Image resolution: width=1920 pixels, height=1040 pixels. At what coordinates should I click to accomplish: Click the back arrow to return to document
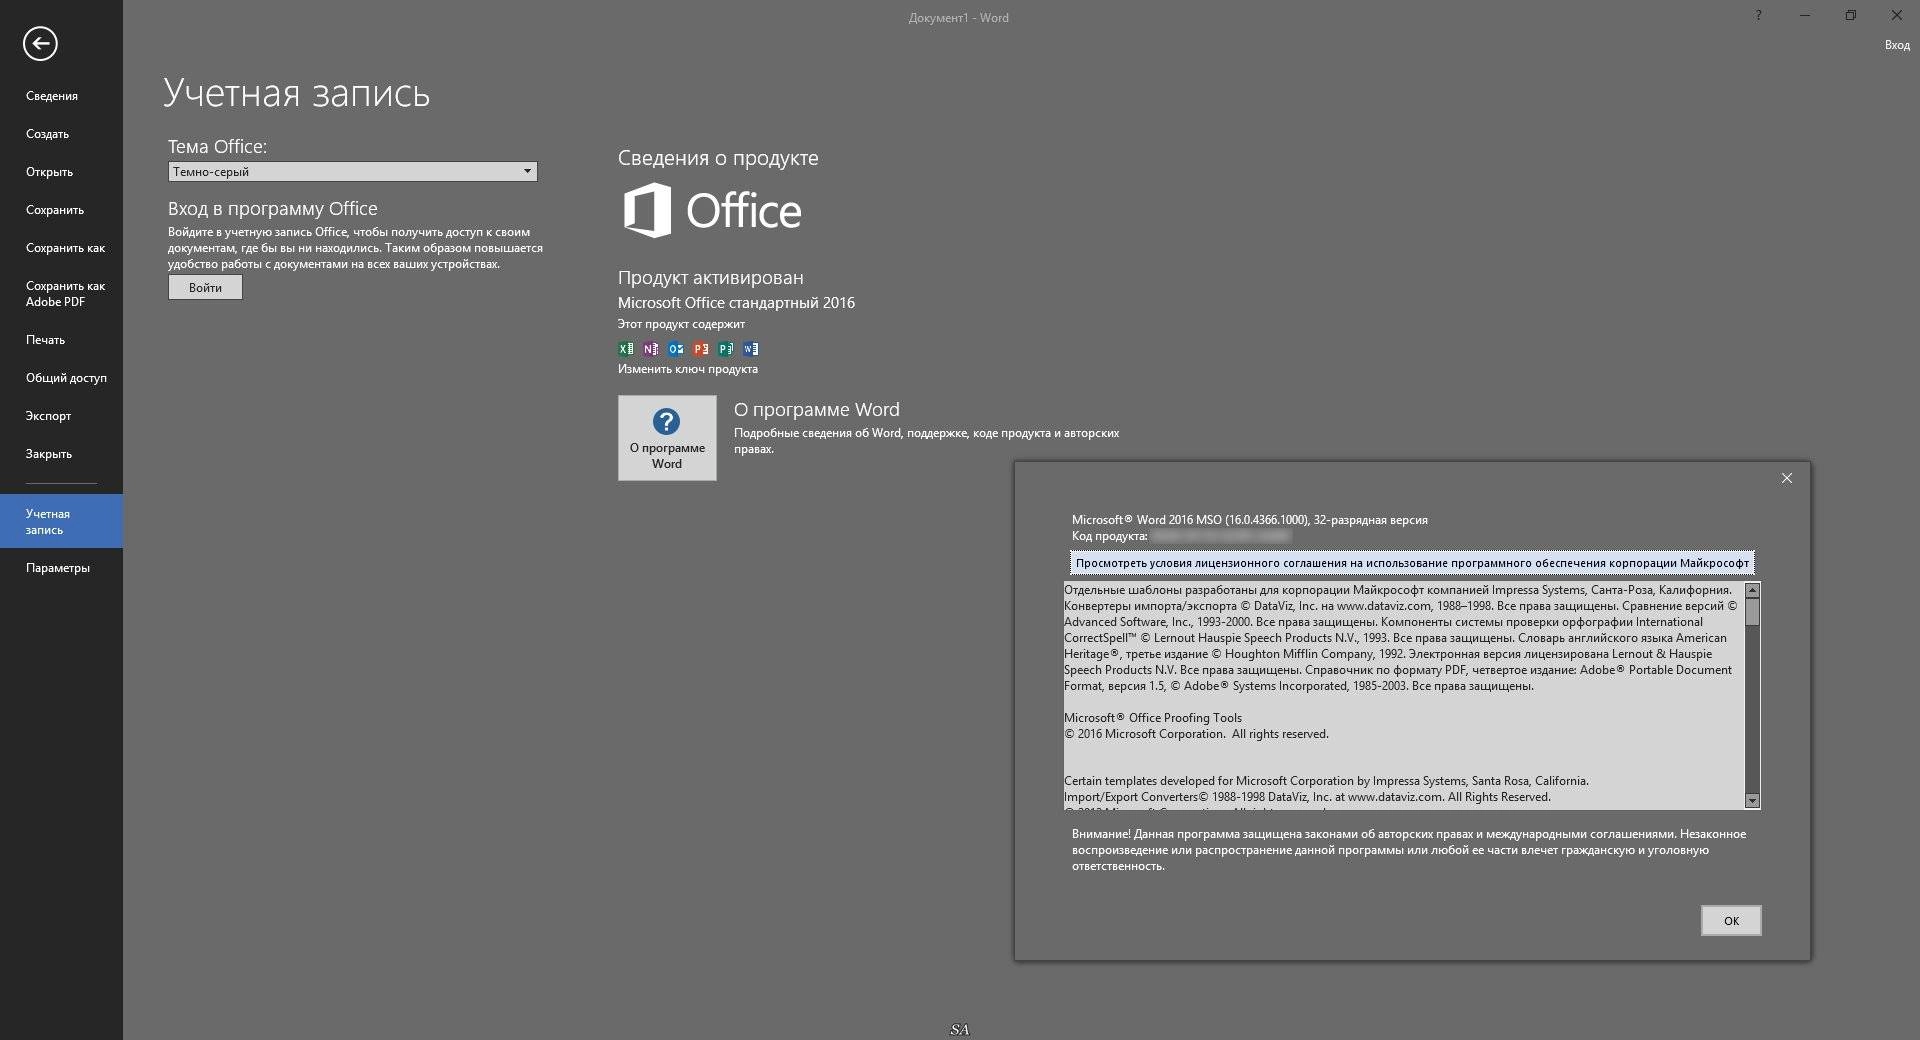pos(40,43)
